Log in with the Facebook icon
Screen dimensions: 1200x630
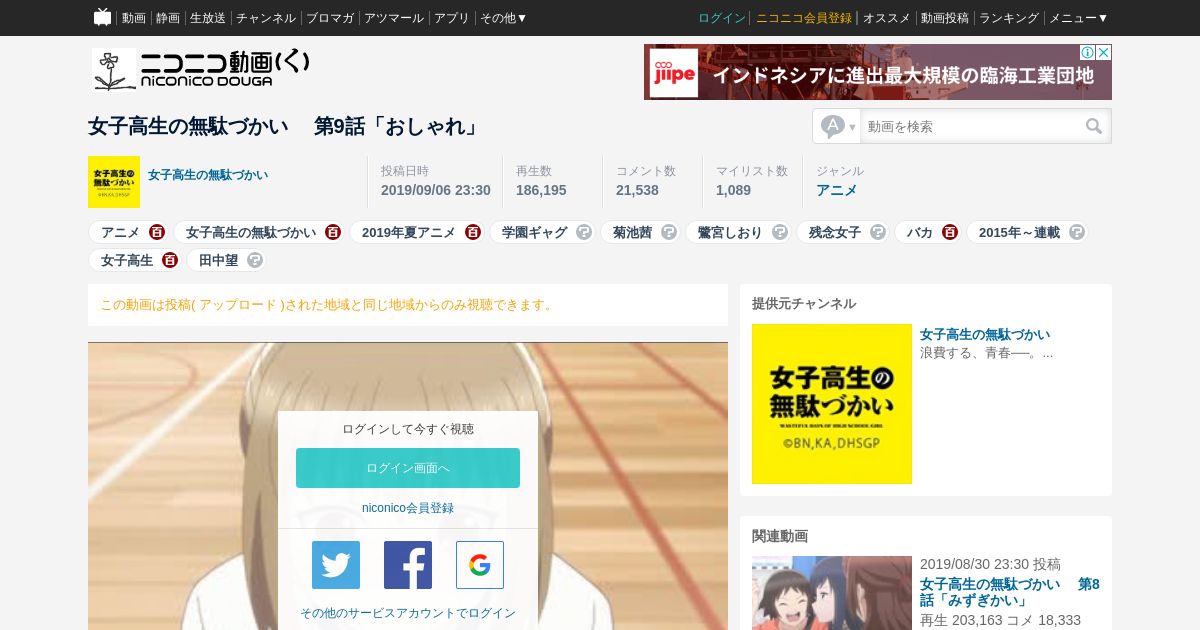408,565
